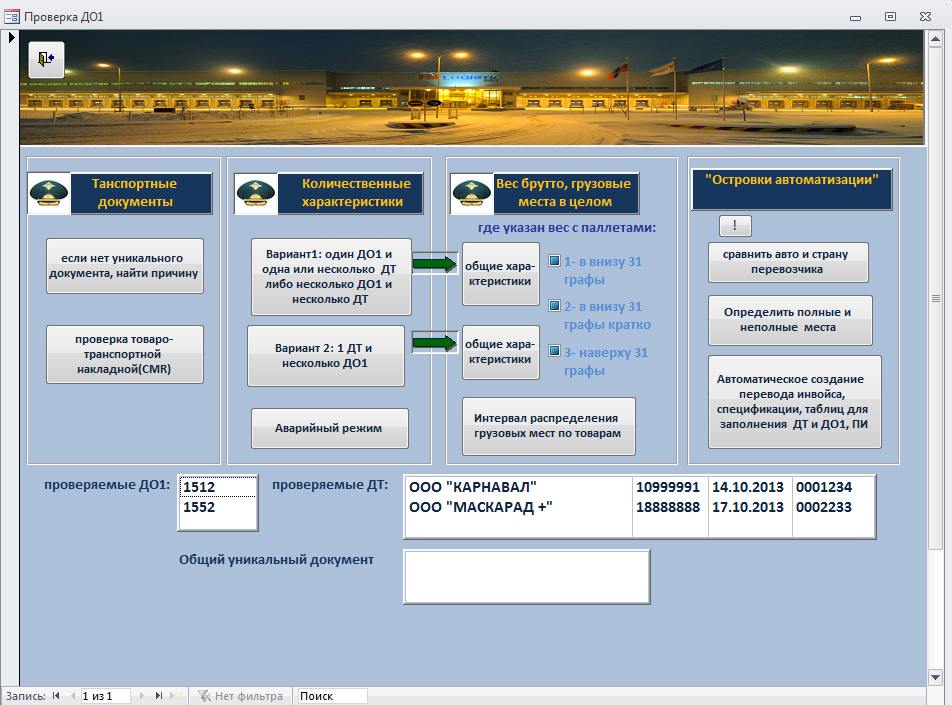Open the form icon menu beside Проверка ДО1 title

tap(12, 16)
